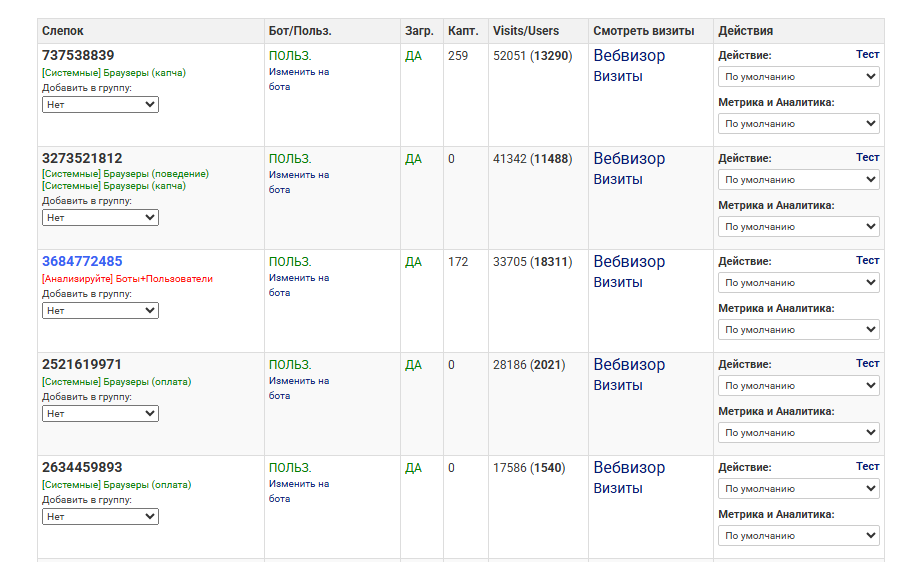Open Метрика и Аналитика dropdown for 3684772485
Screen dimensions: 917x562
798,330
